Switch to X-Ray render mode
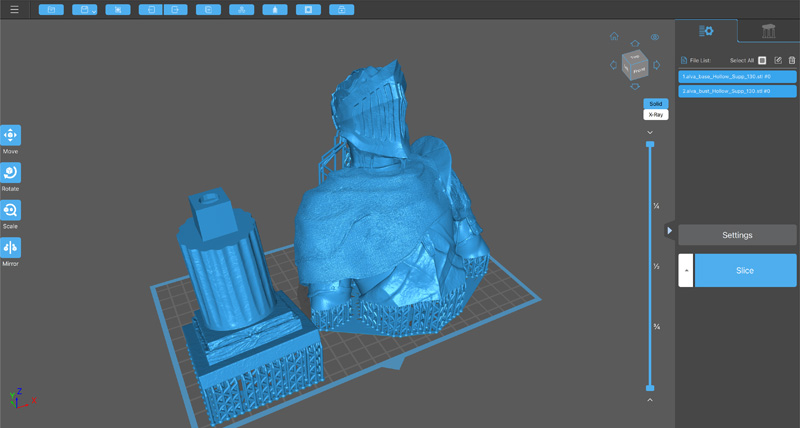Screen dimensions: 800x428 656,115
